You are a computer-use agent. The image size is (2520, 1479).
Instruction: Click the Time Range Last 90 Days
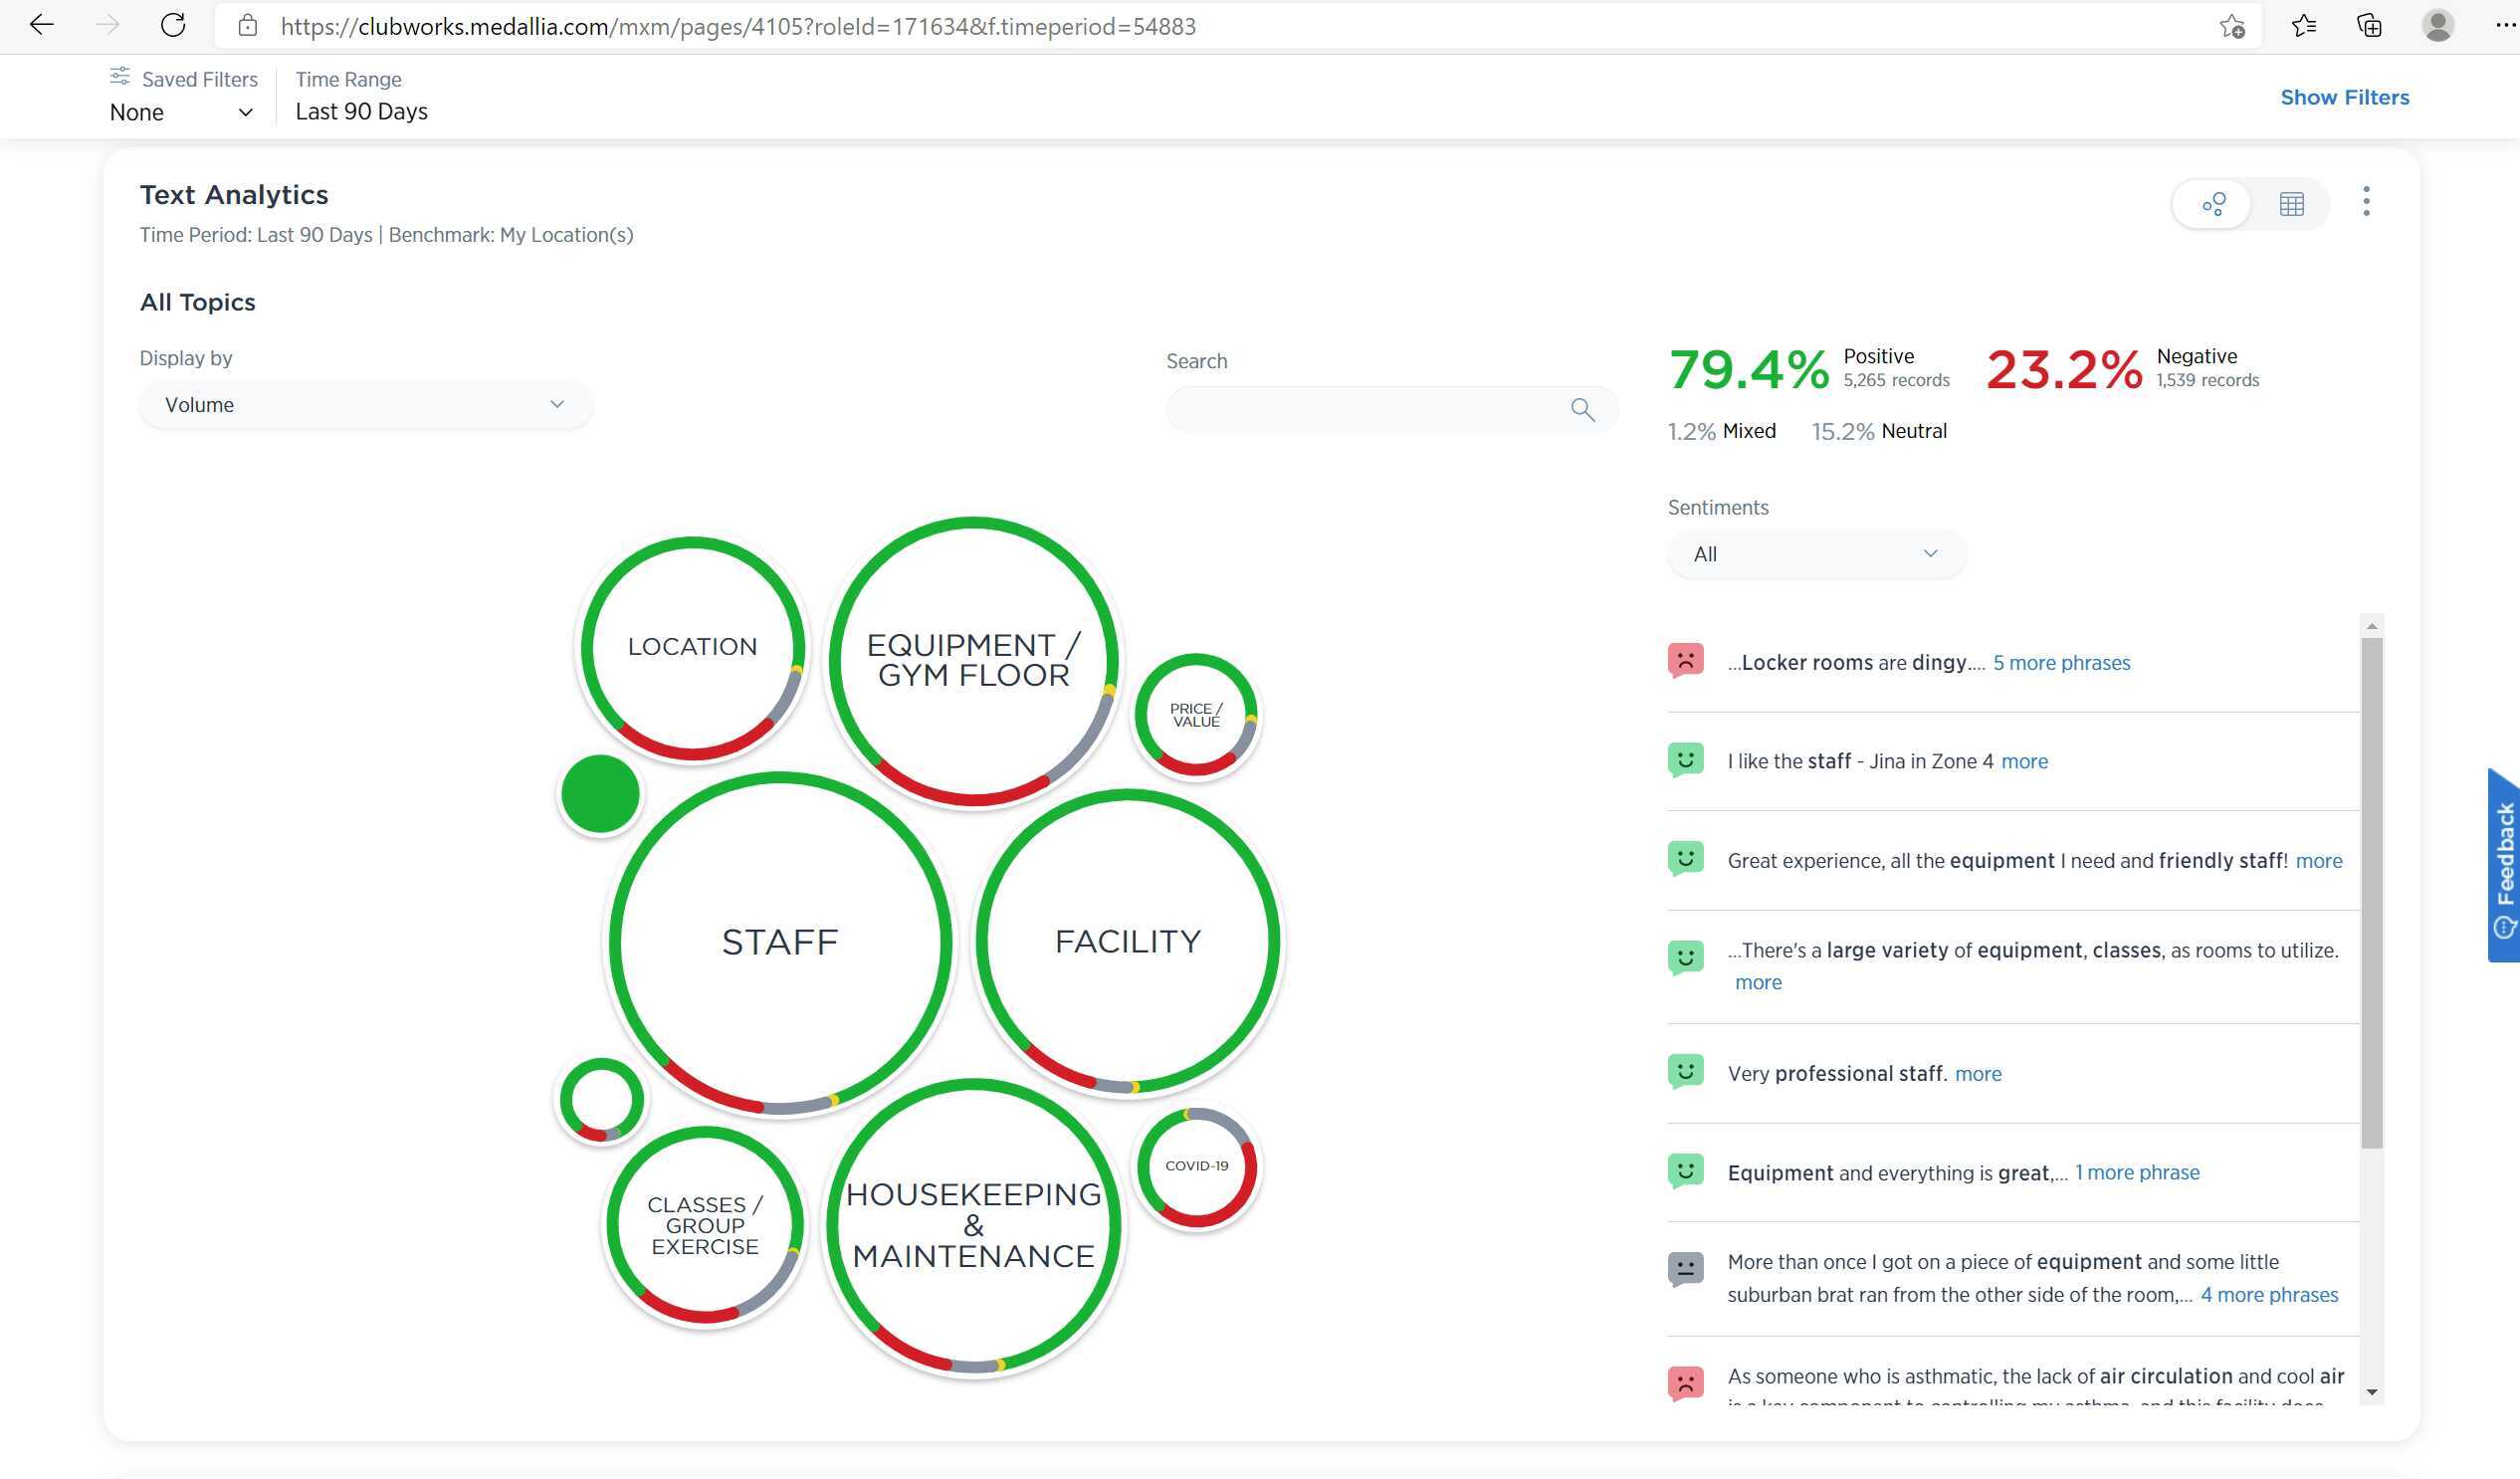(361, 111)
